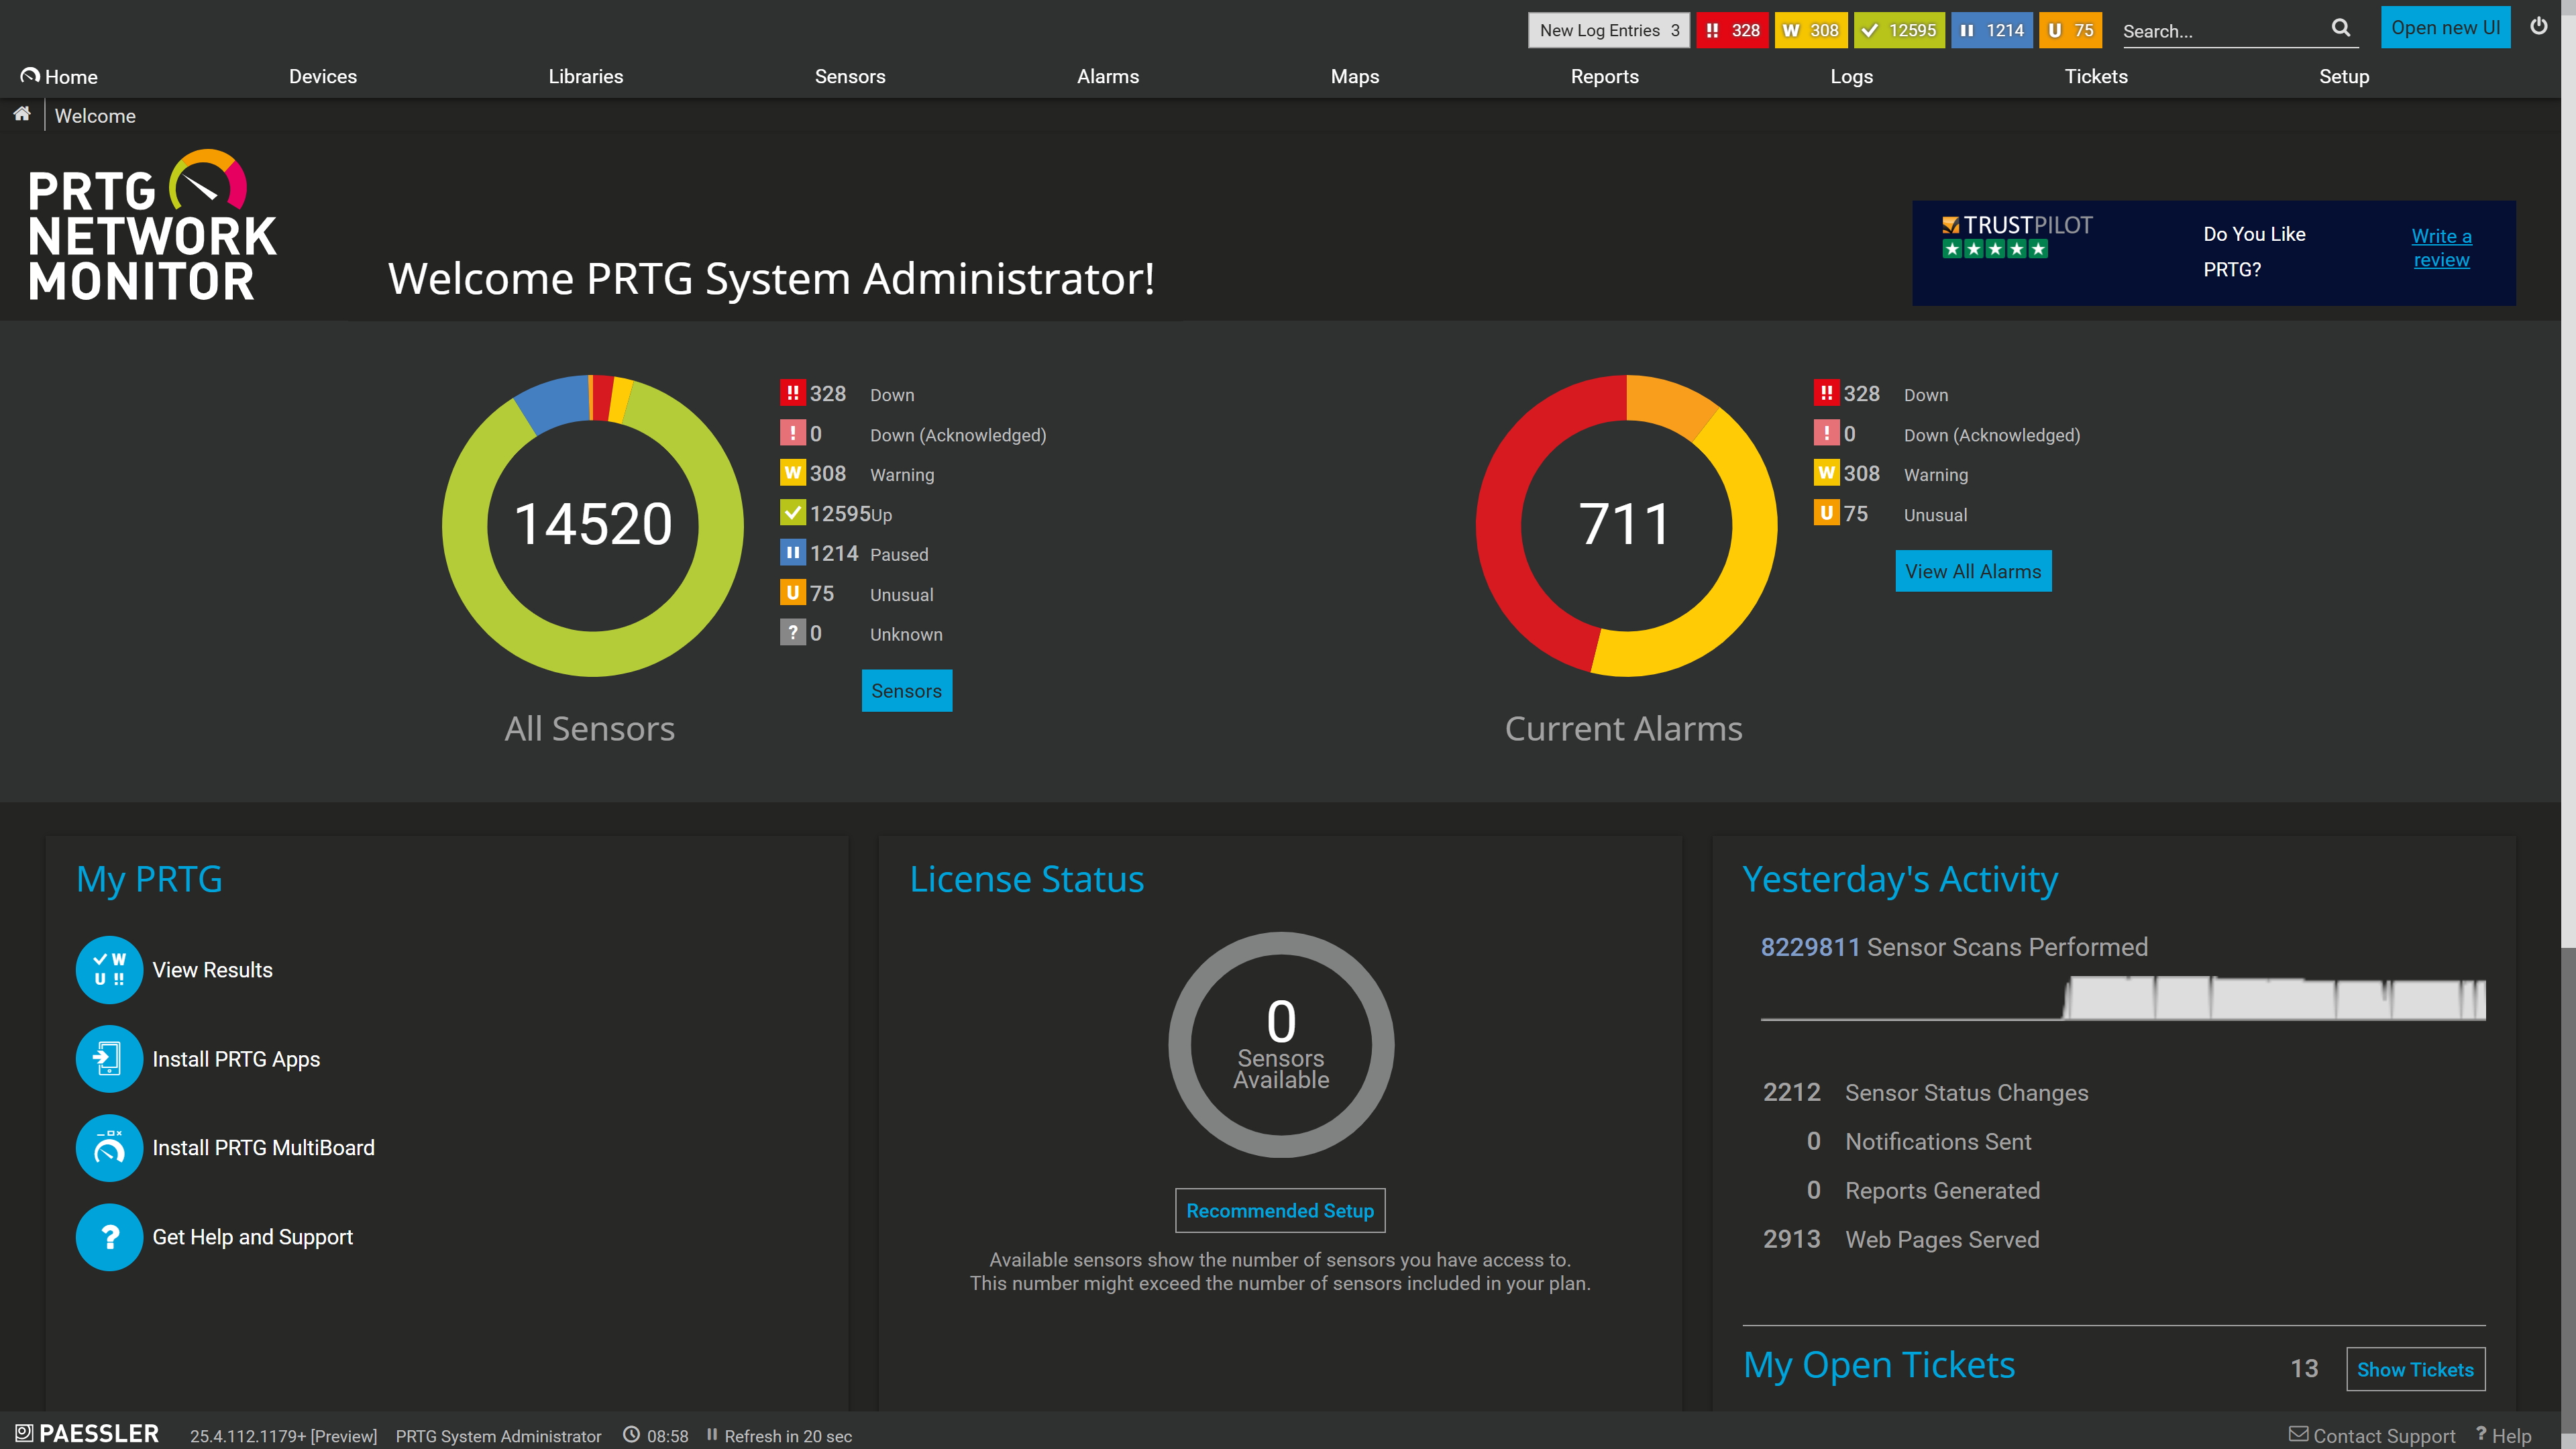This screenshot has width=2576, height=1449.
Task: Click the Paessler logo in footer
Action: [x=87, y=1433]
